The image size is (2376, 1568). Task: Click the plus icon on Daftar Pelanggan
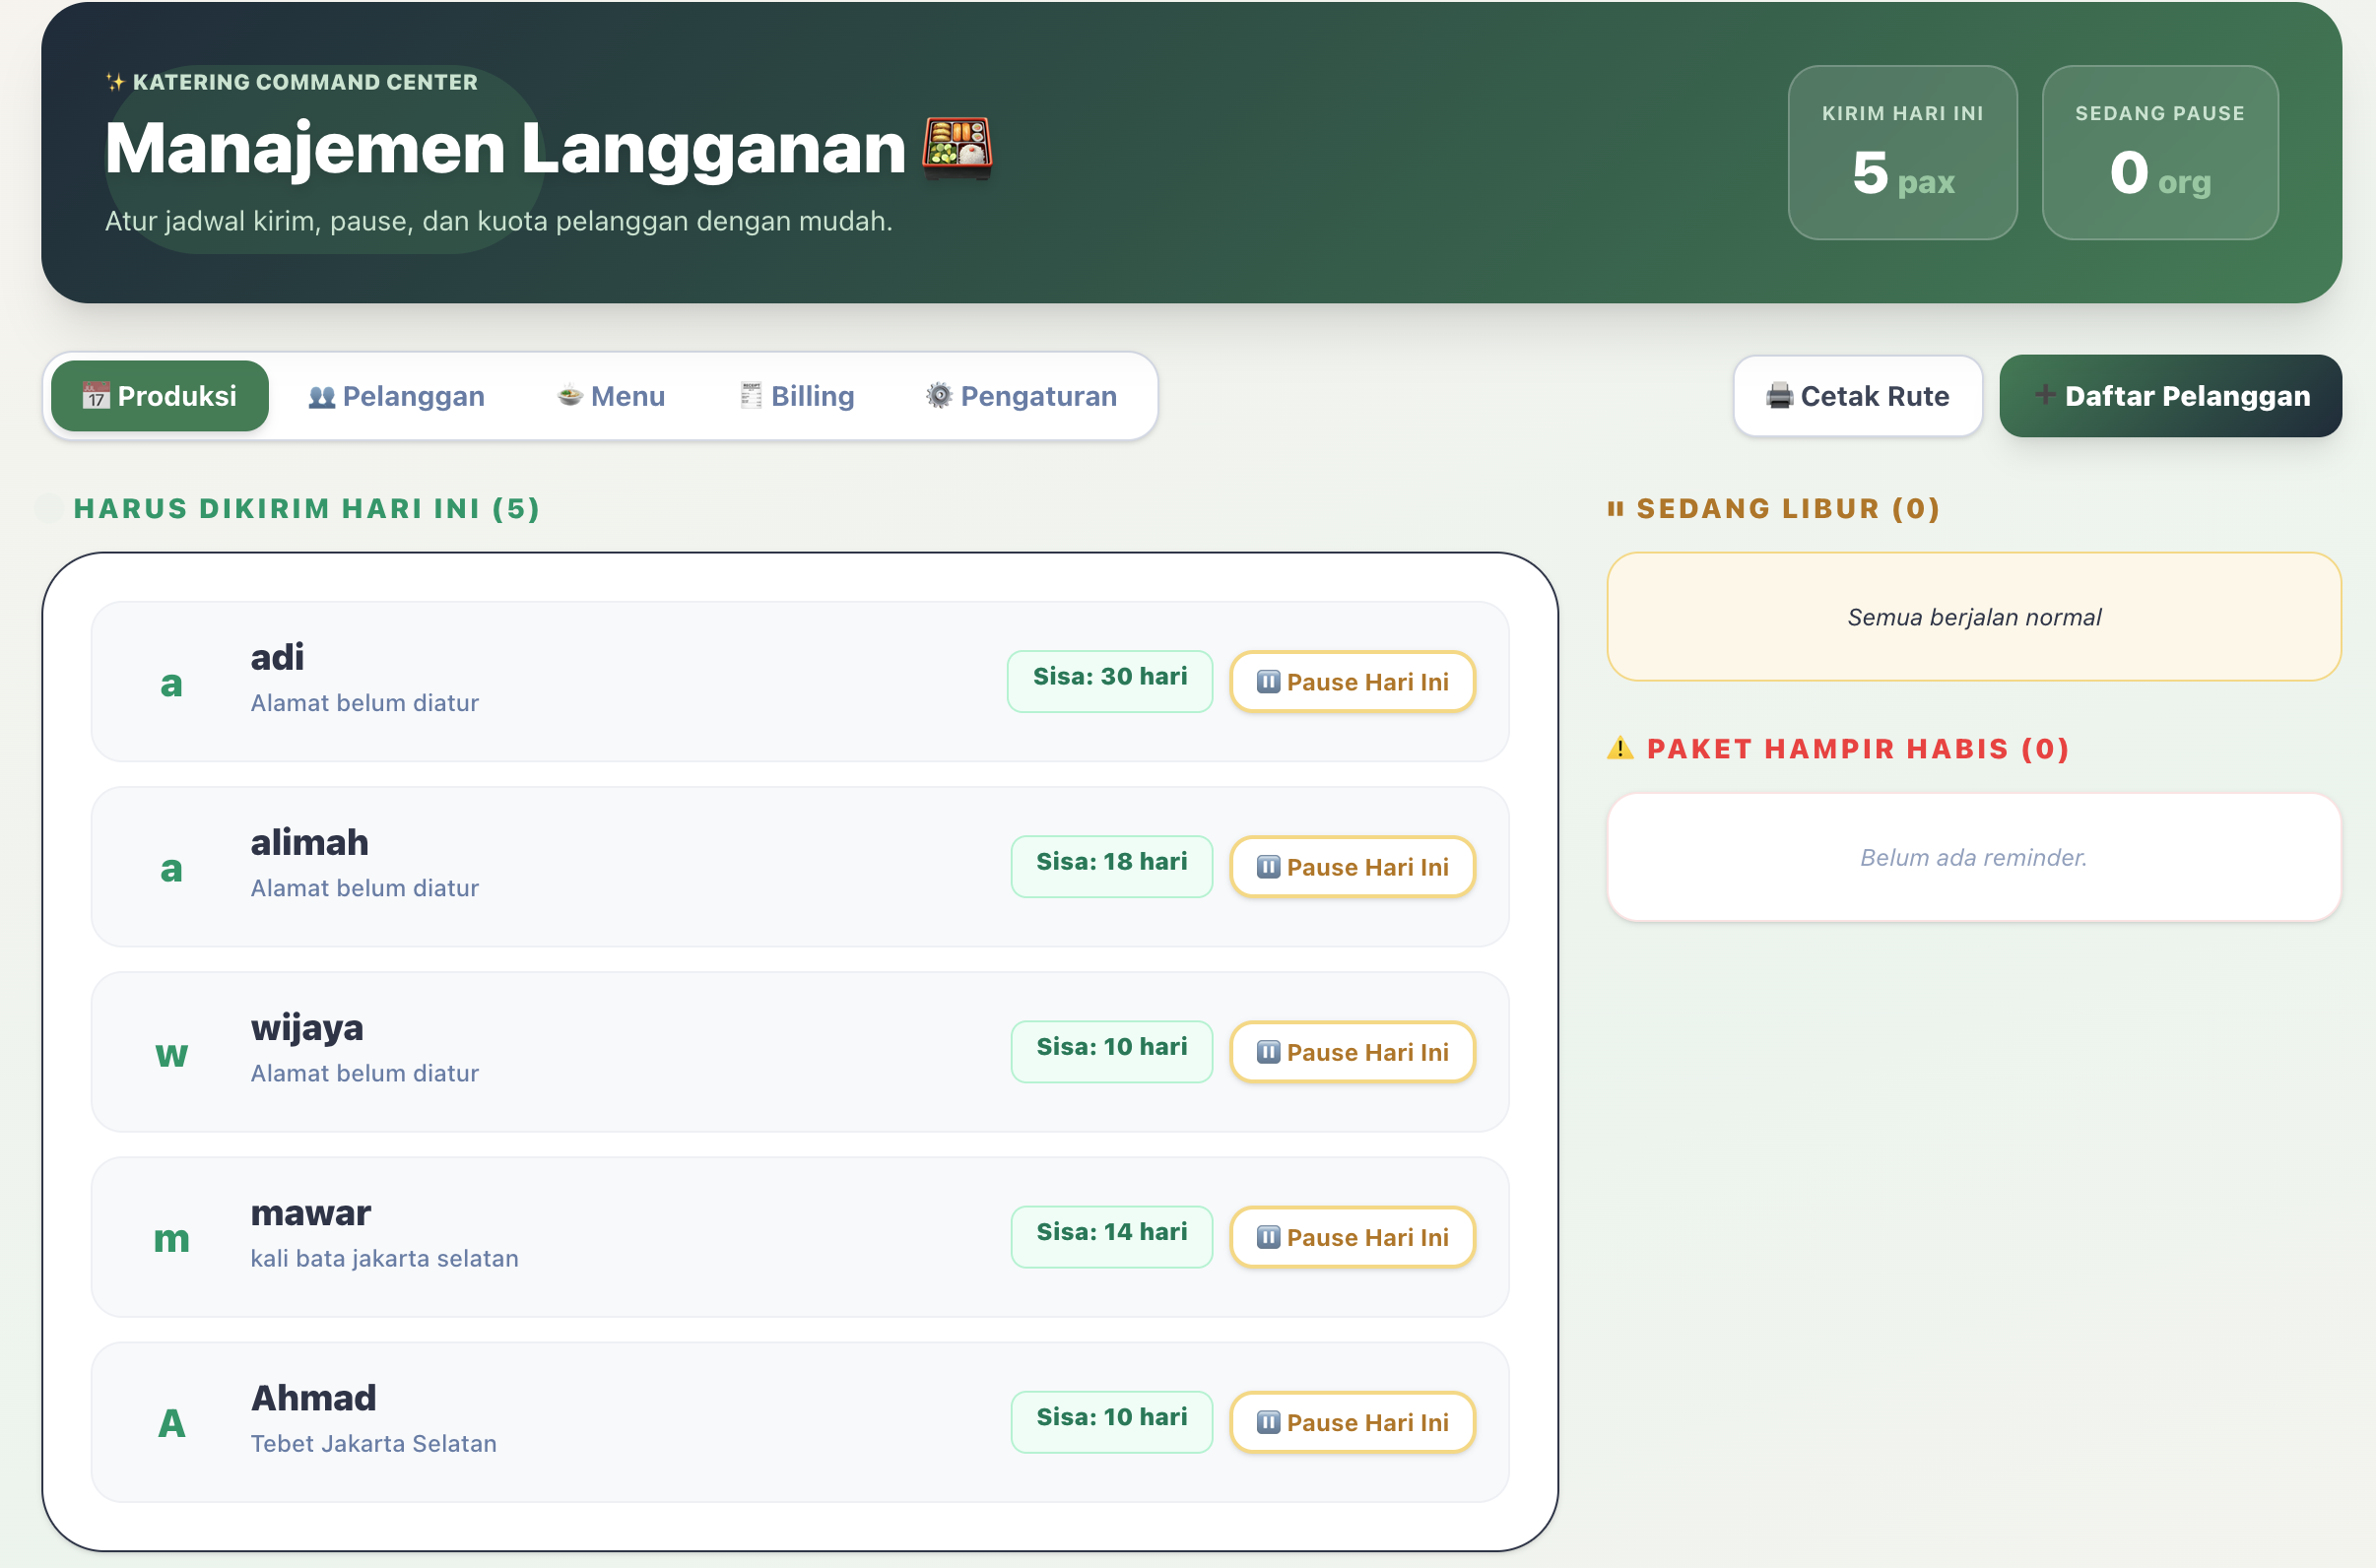2045,396
